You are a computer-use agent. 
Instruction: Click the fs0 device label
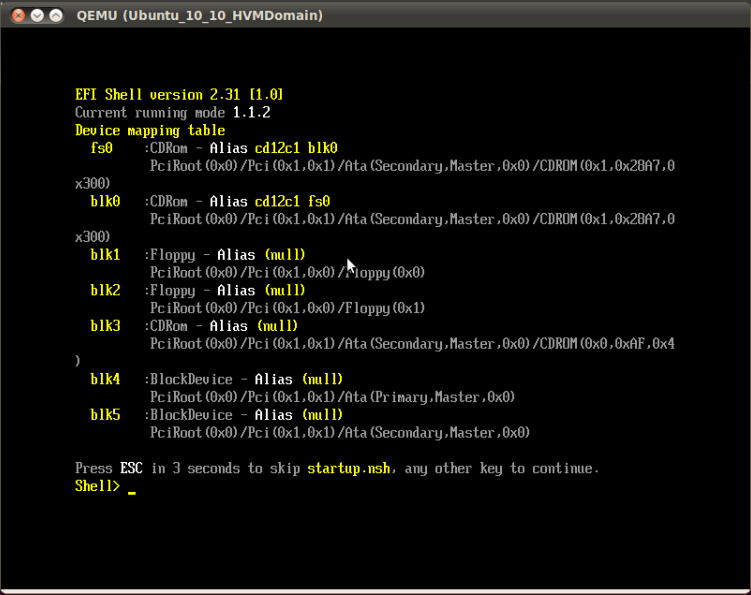pos(101,148)
